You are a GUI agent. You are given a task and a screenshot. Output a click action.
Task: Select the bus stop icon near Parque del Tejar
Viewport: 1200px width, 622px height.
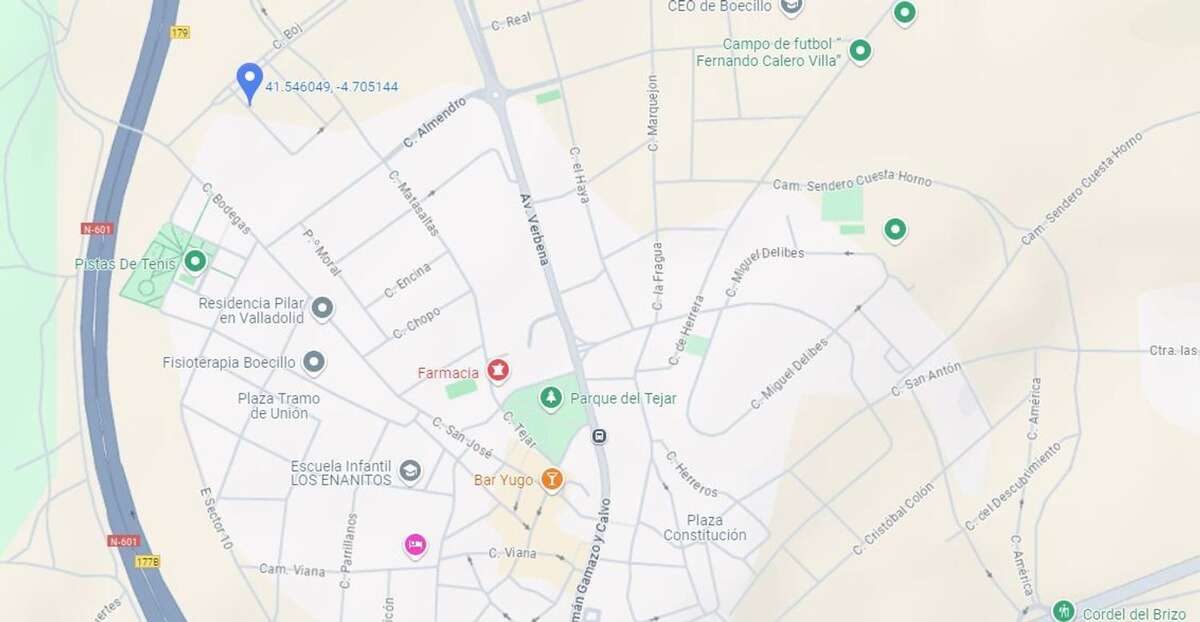599,436
